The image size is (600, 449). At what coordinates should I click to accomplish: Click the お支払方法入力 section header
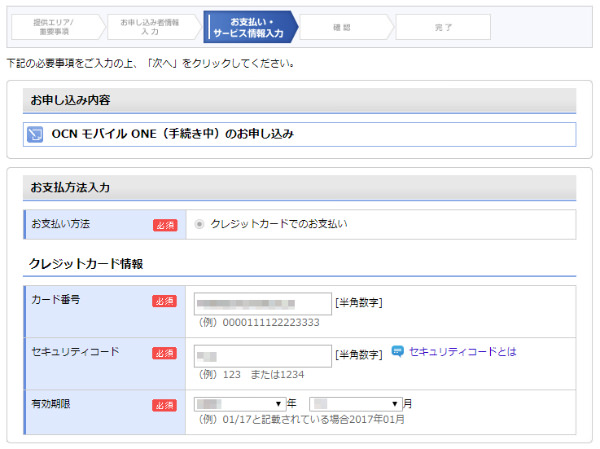(299, 188)
